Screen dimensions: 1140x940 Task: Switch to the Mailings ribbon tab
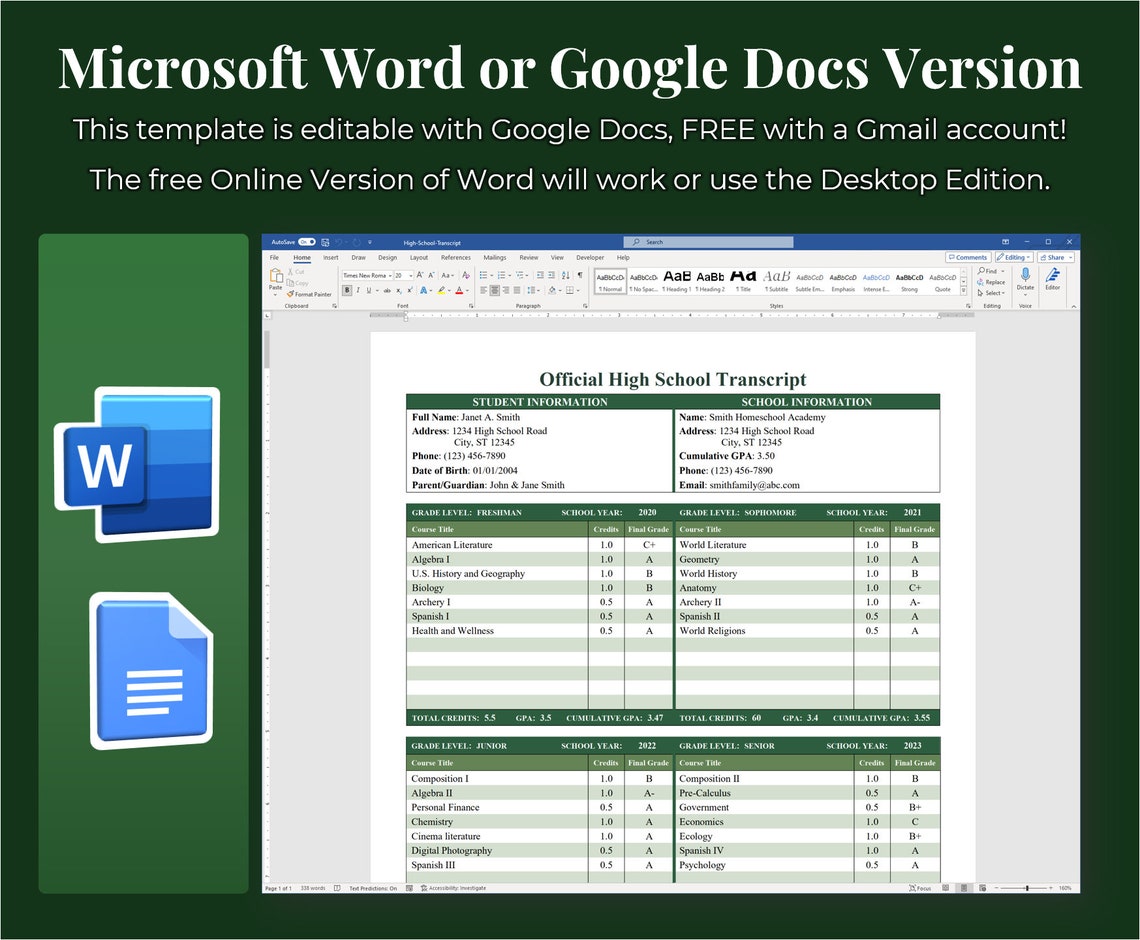click(x=493, y=257)
